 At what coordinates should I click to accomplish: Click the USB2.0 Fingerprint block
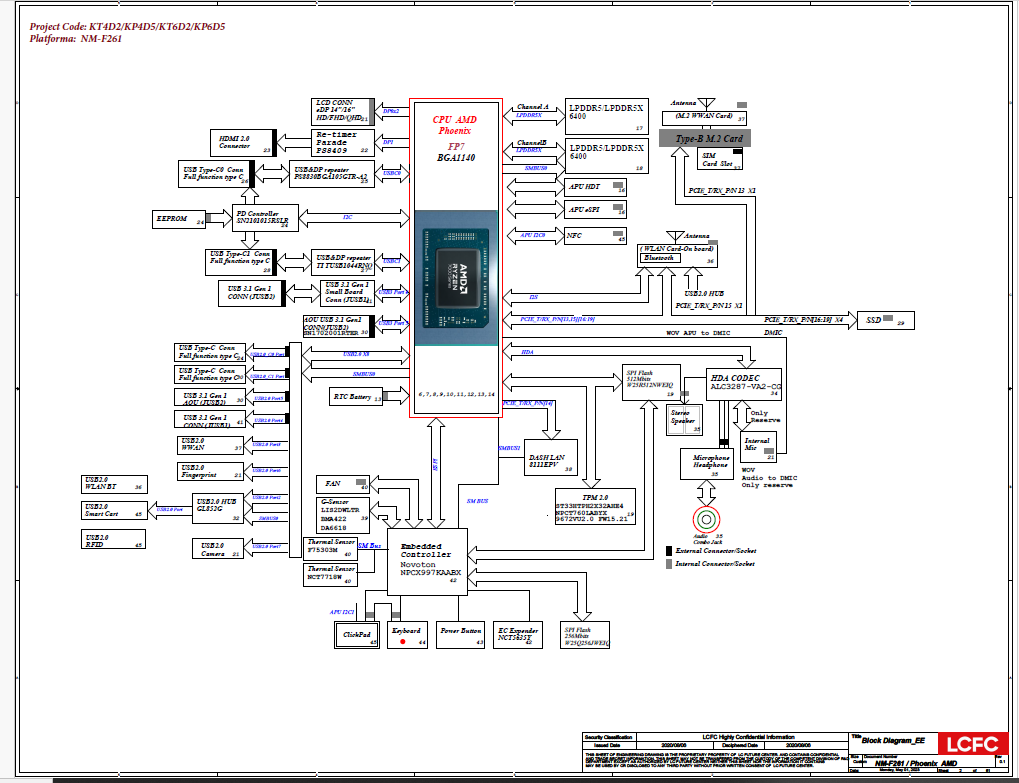[x=211, y=472]
